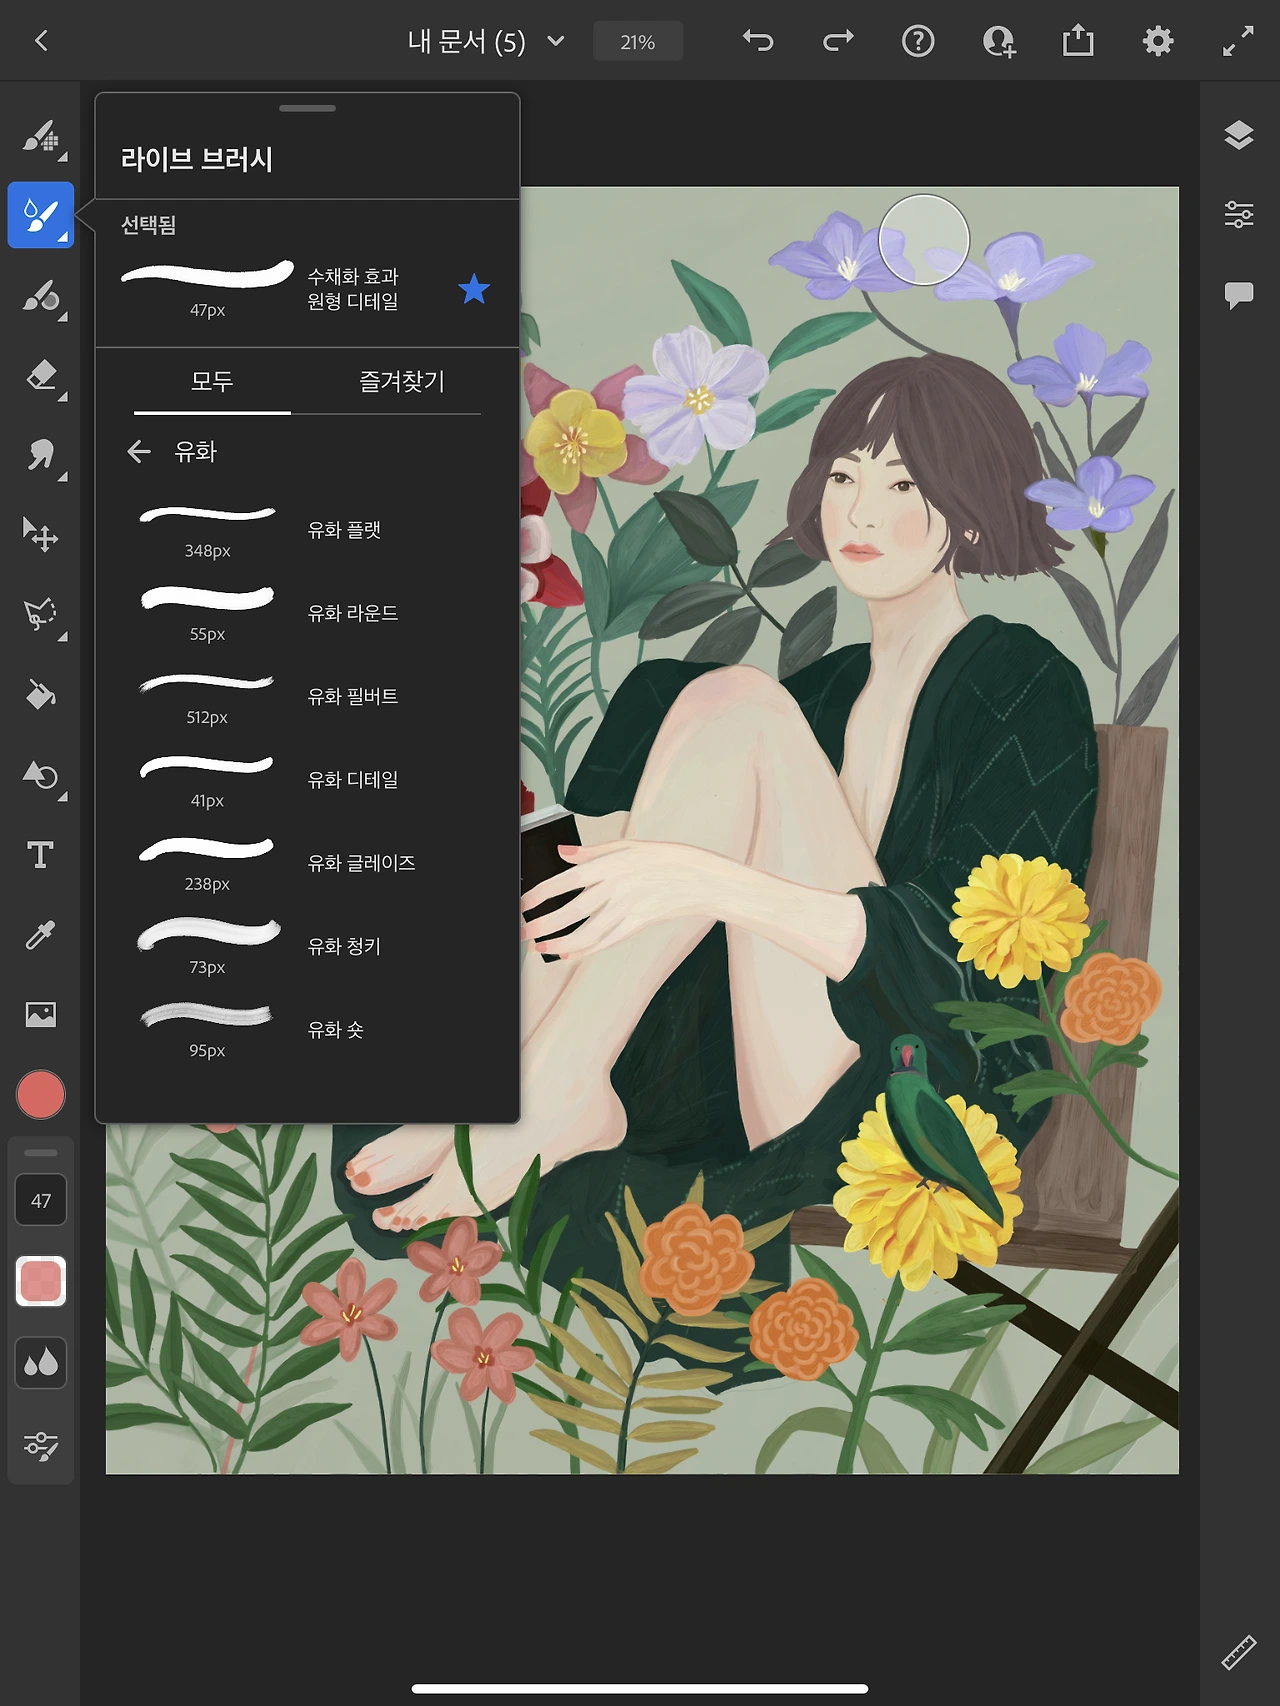The image size is (1280, 1706).
Task: Open the layer properties panel
Action: coord(1239,214)
